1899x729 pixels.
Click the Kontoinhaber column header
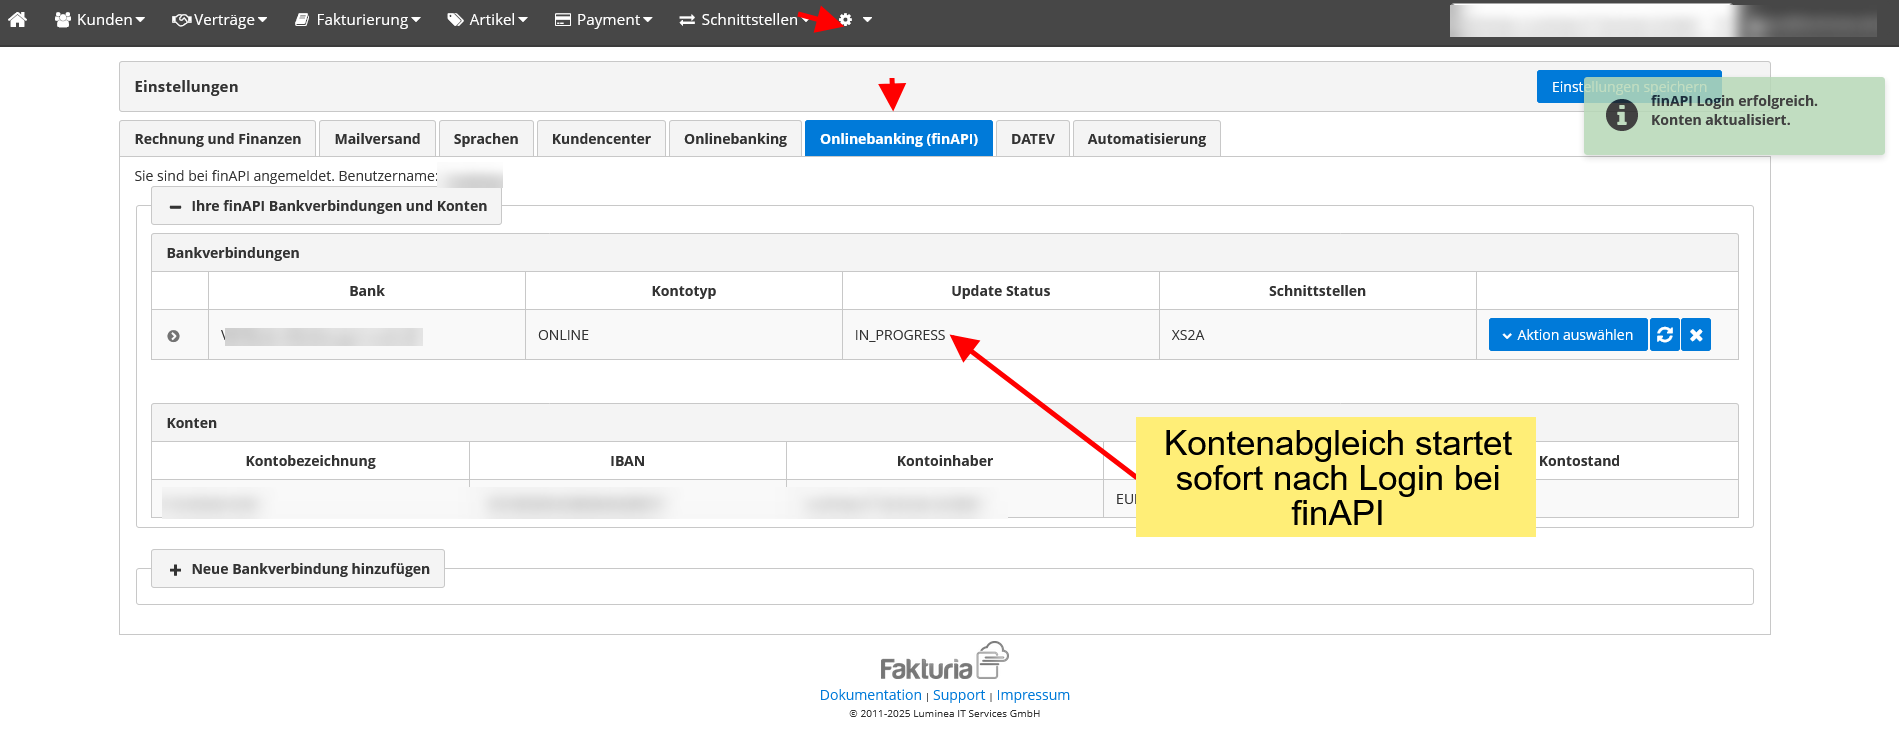tap(945, 461)
